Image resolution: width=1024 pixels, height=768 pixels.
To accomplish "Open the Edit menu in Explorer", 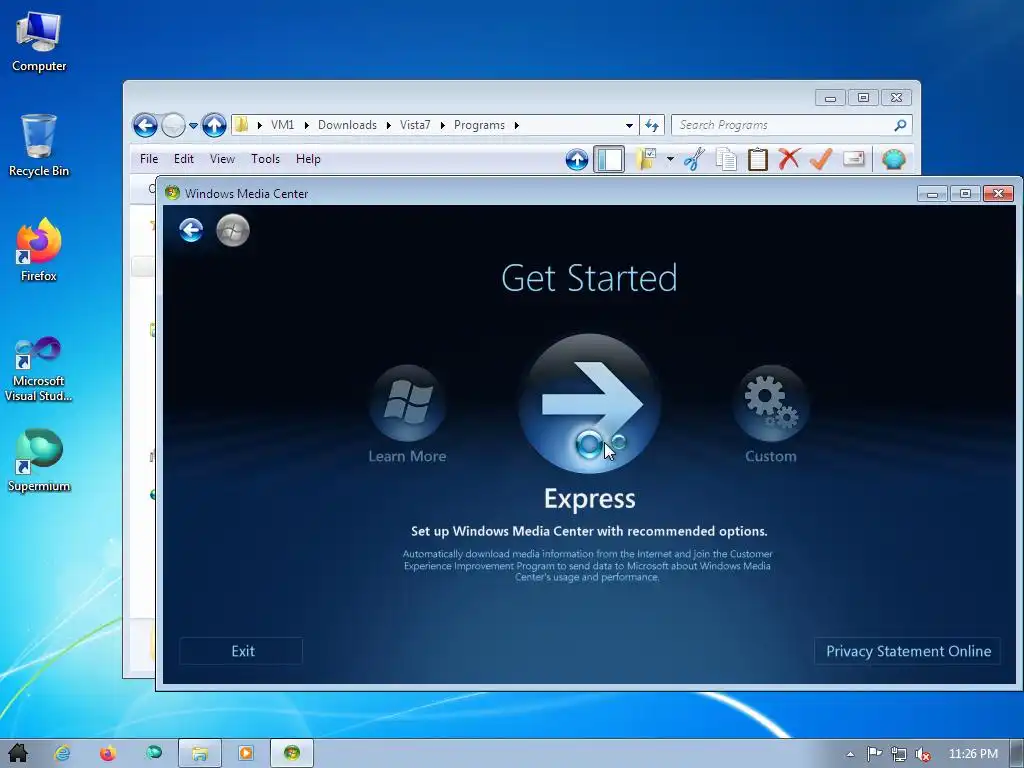I will (x=184, y=159).
